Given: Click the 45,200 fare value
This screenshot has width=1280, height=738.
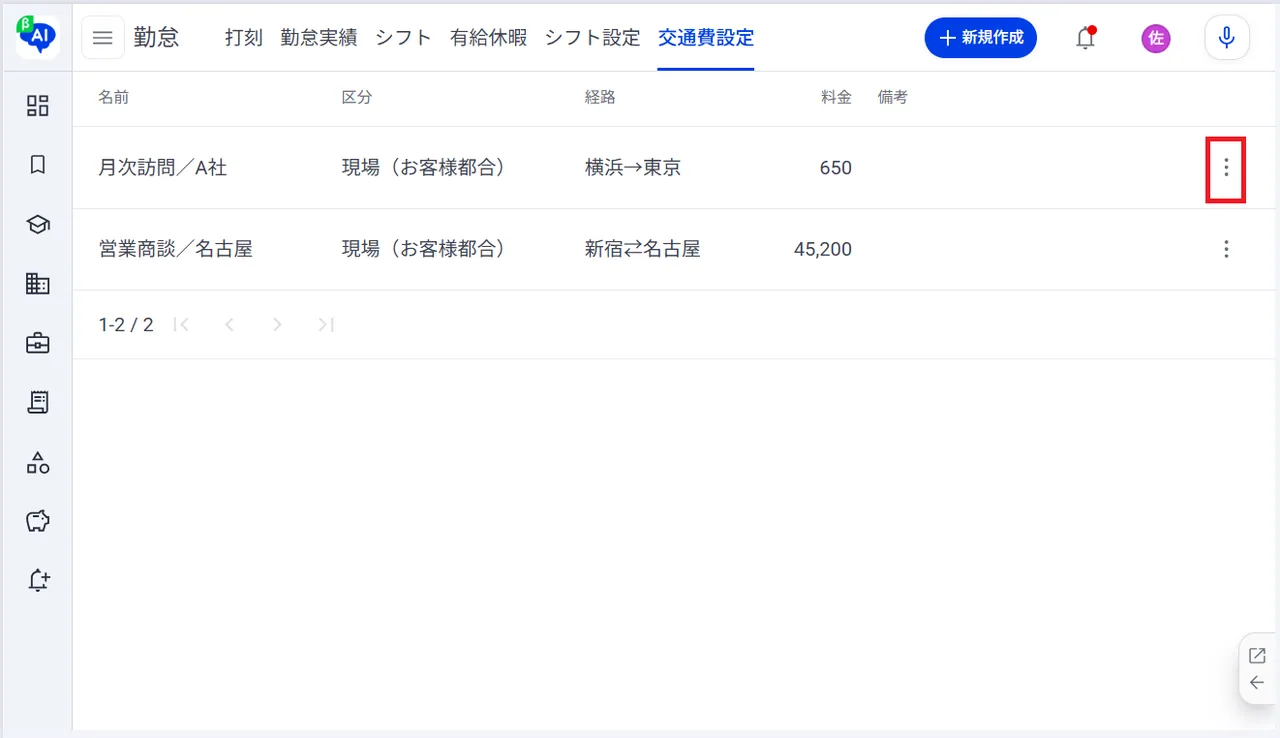Looking at the screenshot, I should pos(823,249).
